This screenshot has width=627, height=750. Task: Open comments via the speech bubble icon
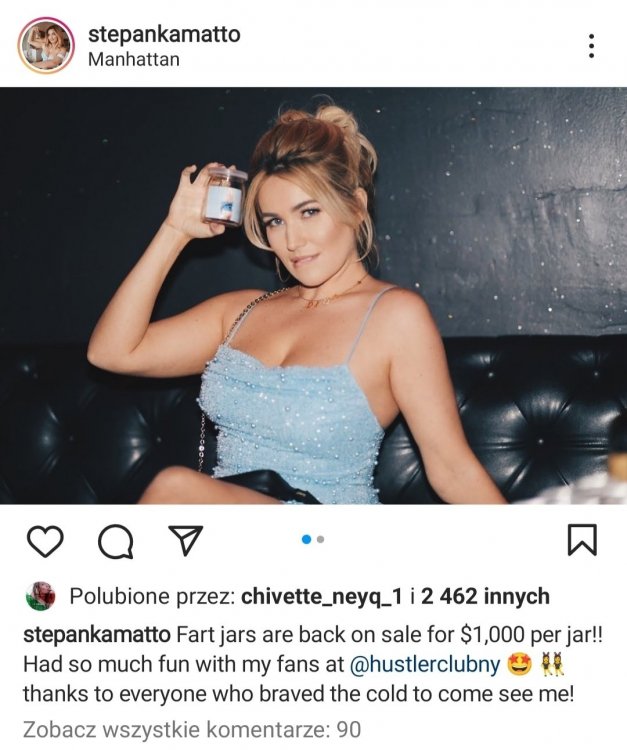click(115, 541)
